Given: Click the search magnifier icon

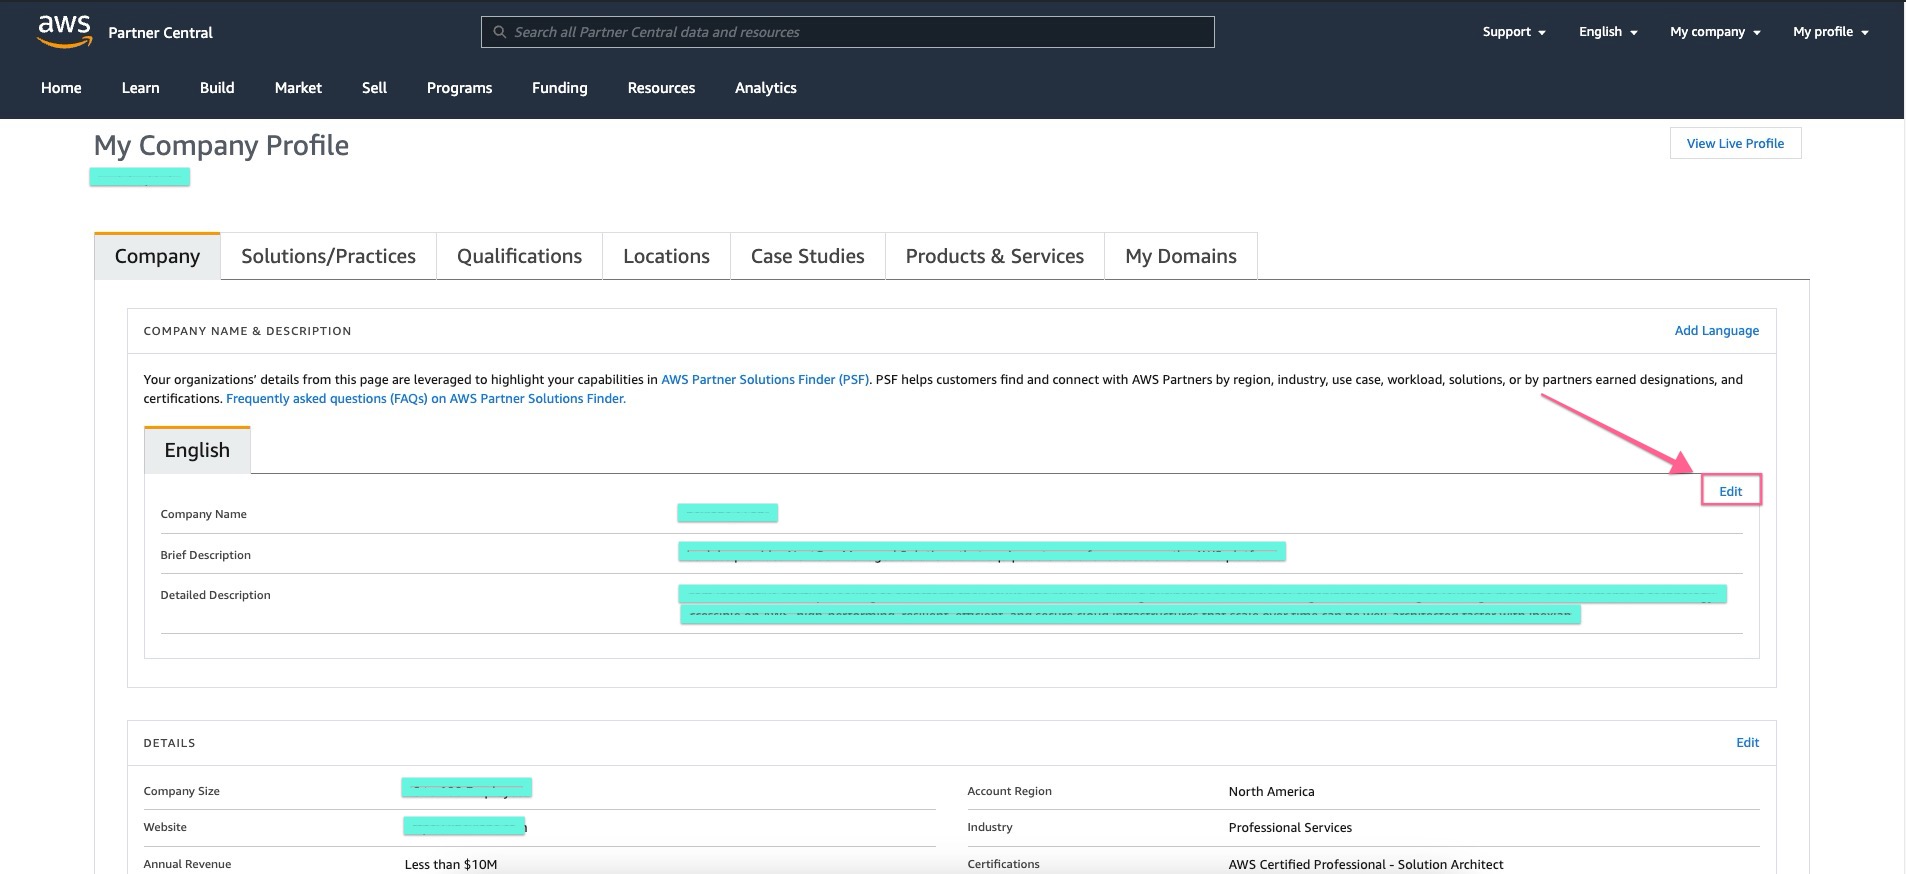Looking at the screenshot, I should coord(500,32).
